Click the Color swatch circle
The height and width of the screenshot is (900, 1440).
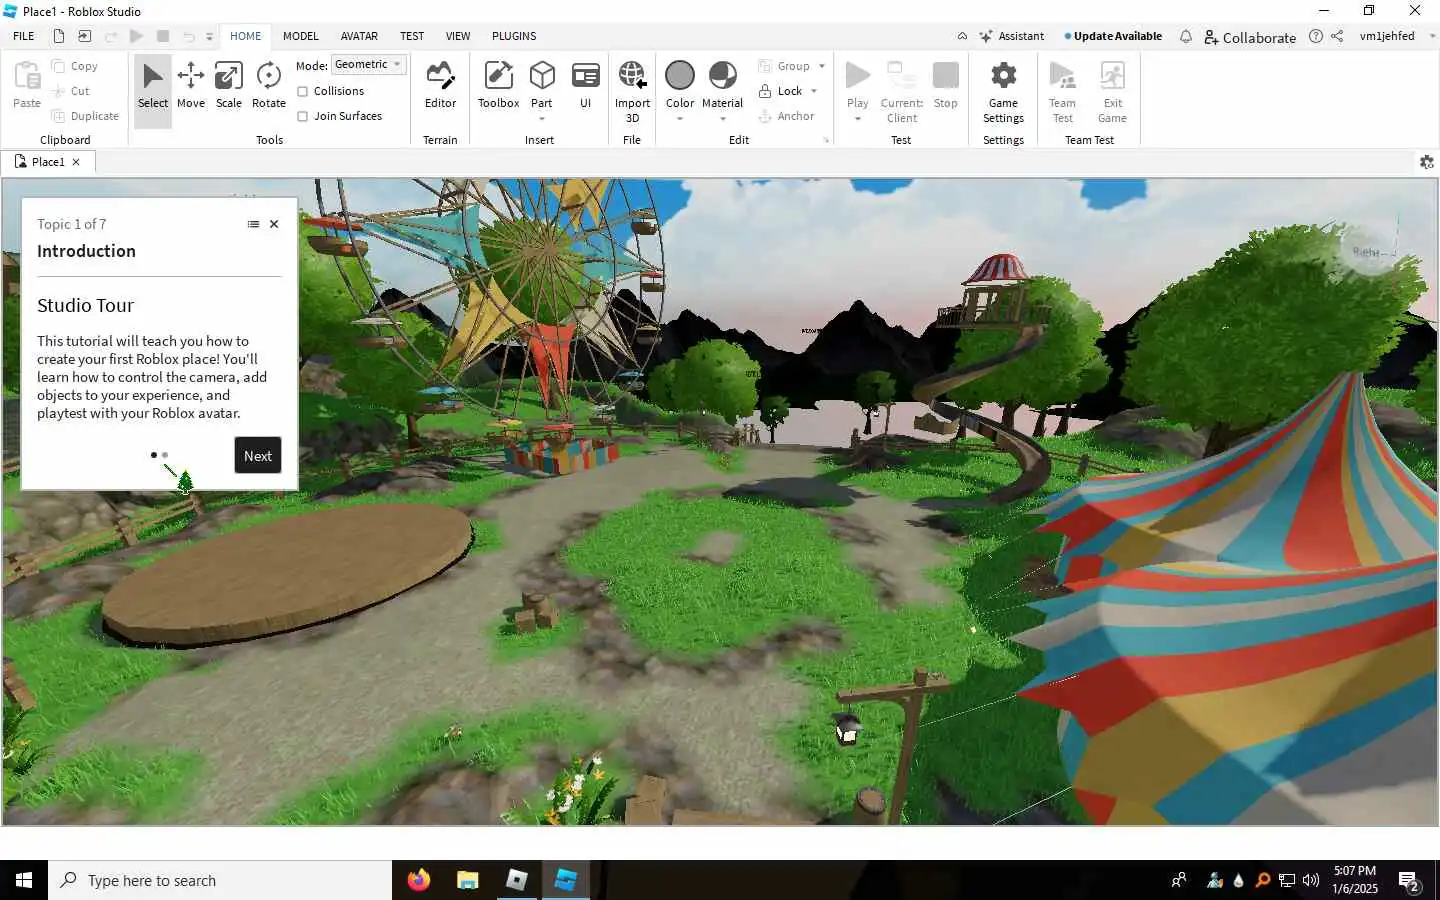click(680, 76)
